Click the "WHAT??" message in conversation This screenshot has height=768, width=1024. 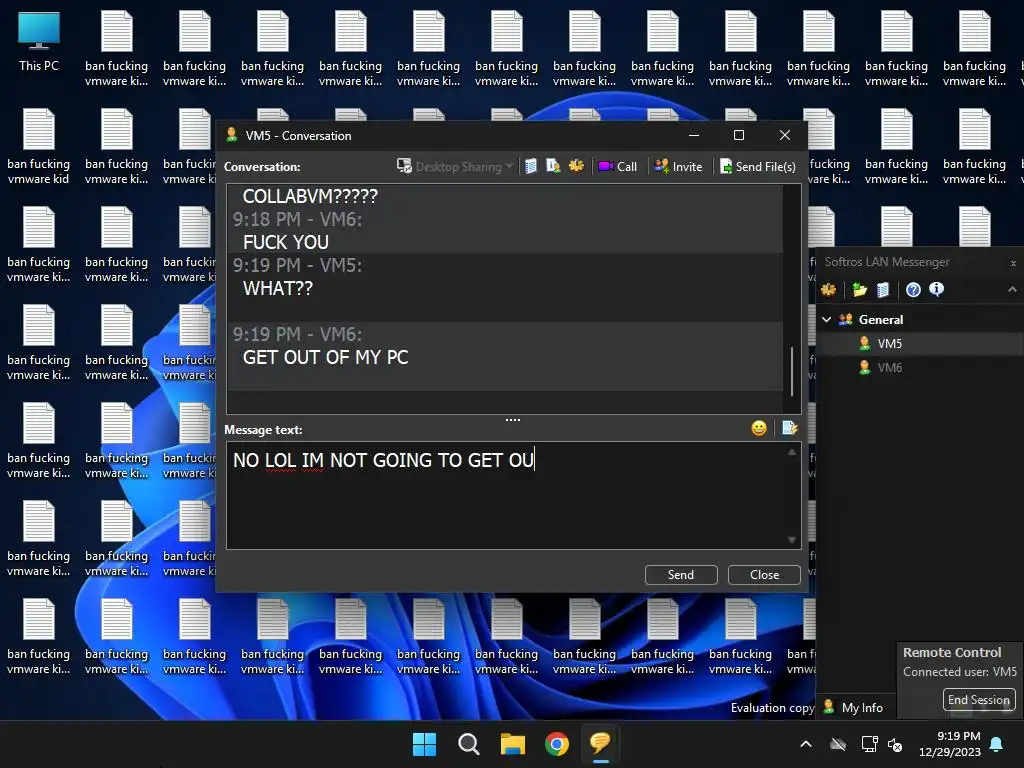click(x=278, y=288)
